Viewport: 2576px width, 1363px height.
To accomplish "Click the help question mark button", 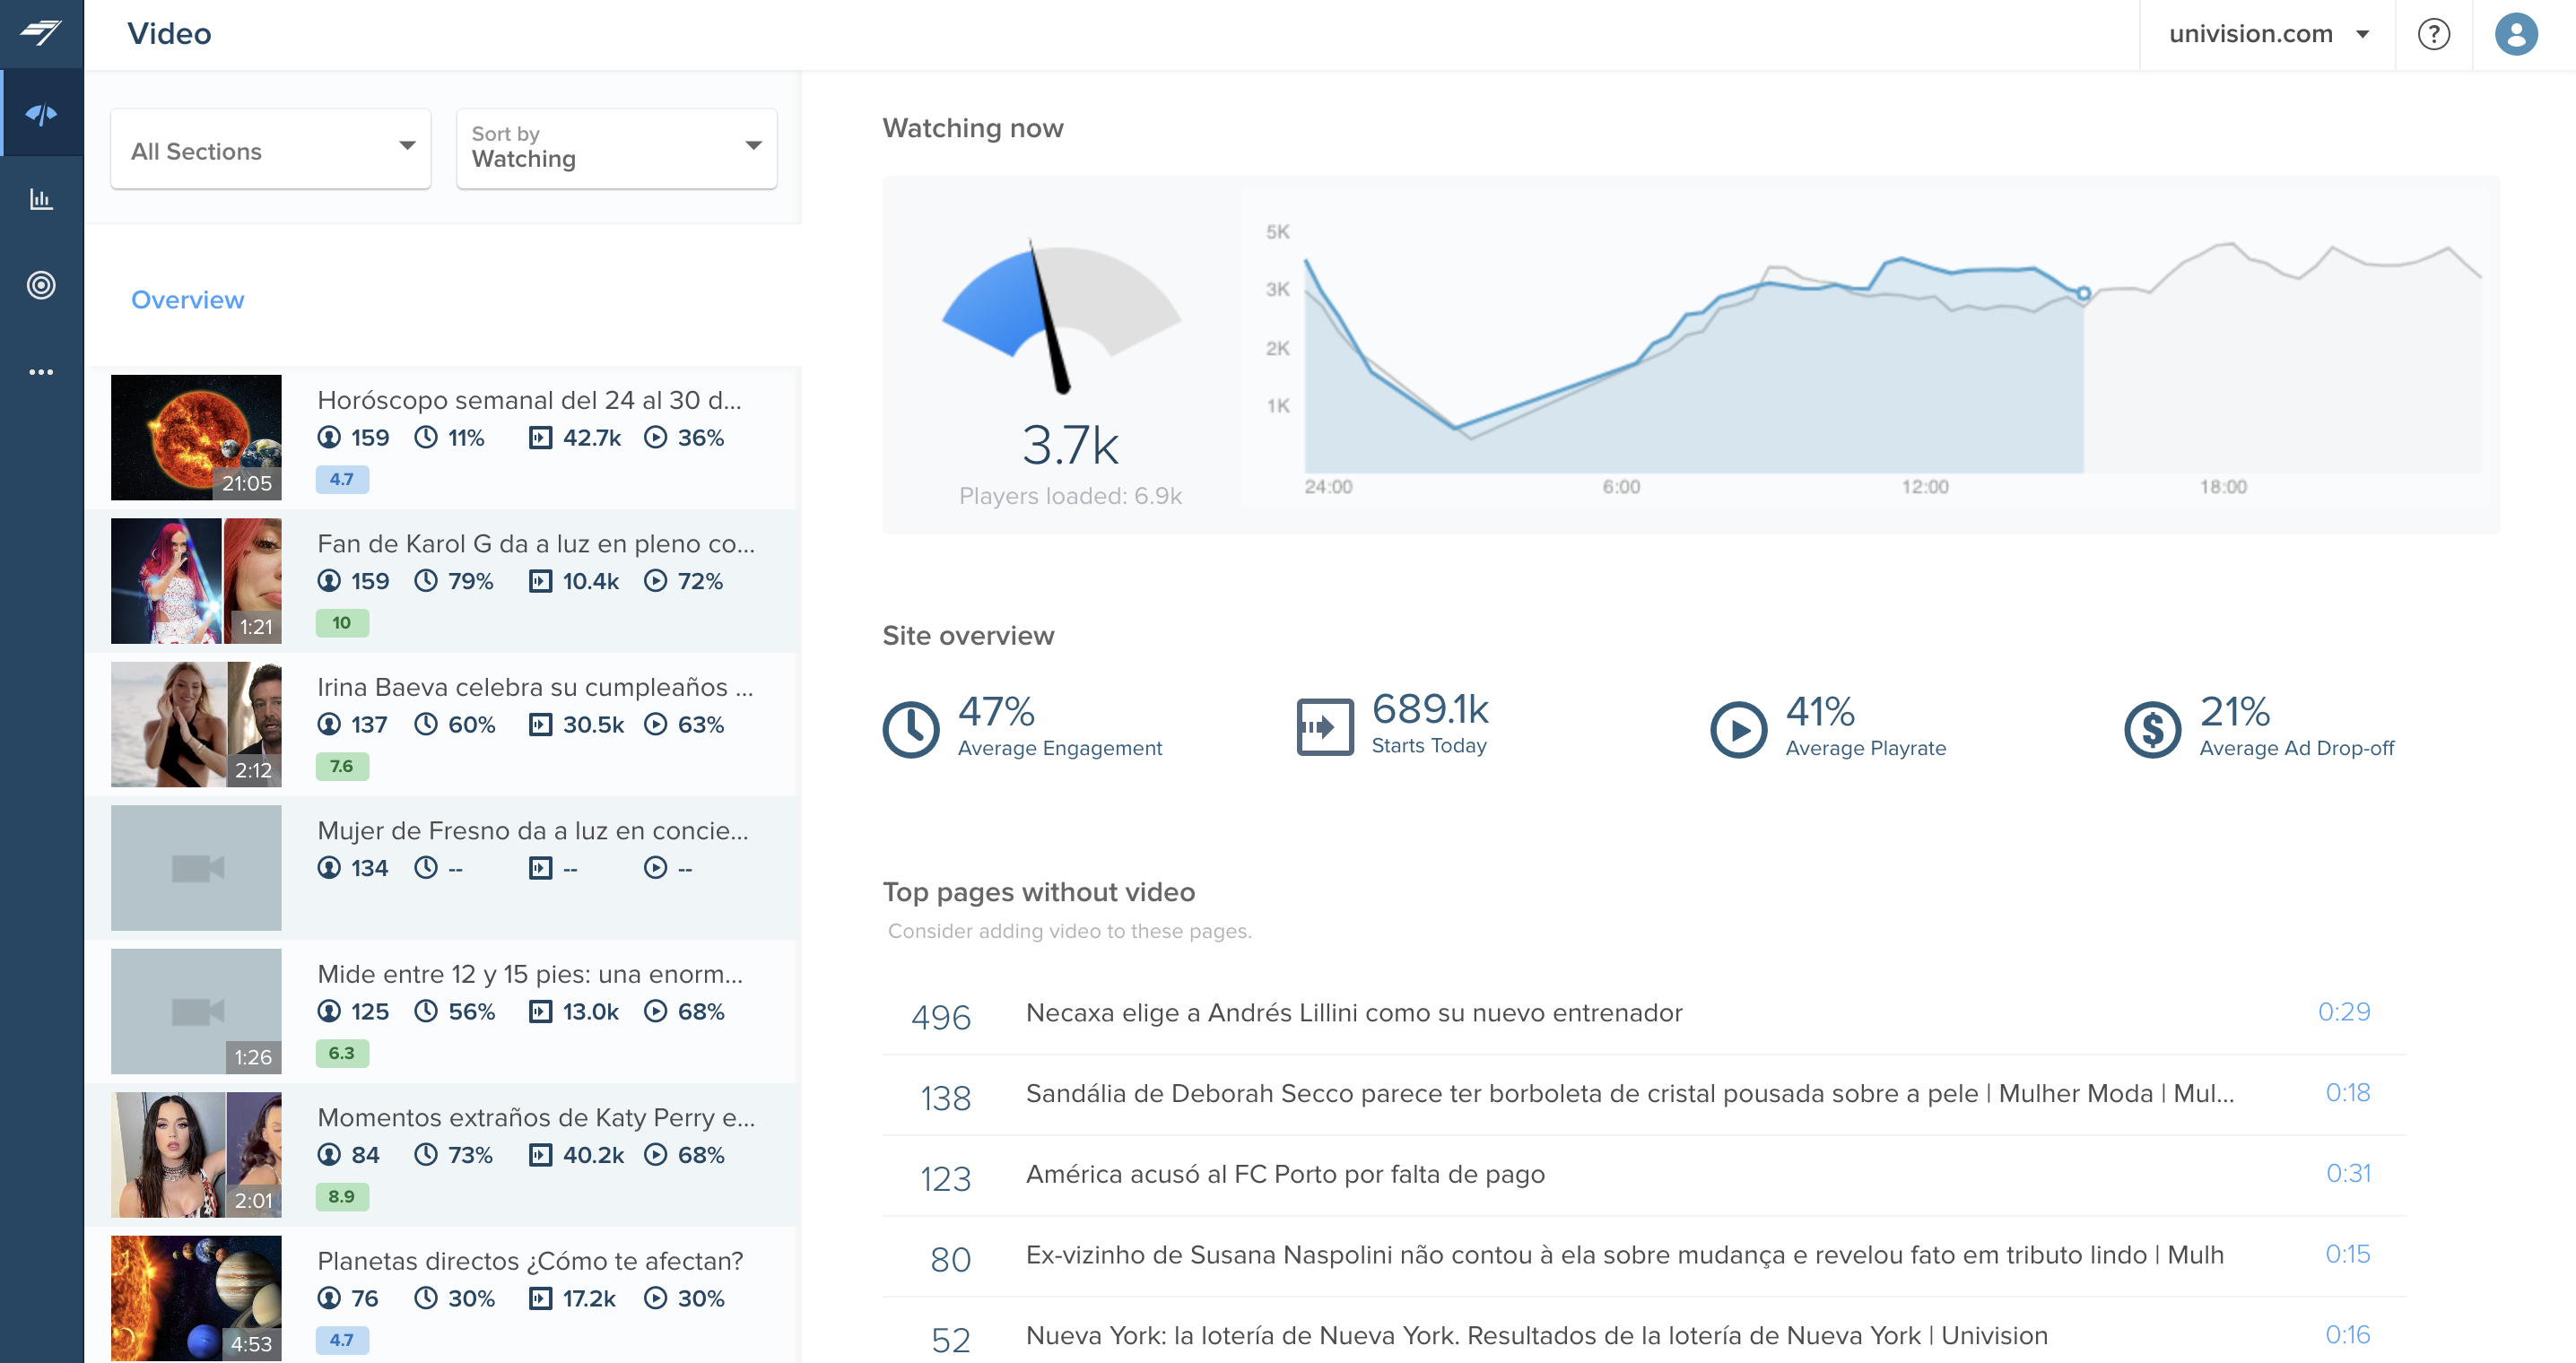I will (x=2432, y=32).
